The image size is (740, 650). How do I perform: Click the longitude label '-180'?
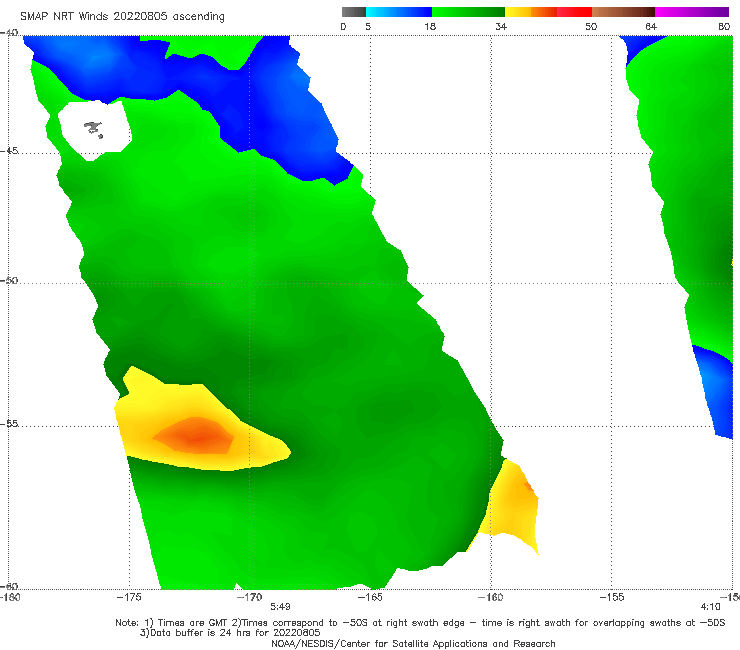point(10,597)
